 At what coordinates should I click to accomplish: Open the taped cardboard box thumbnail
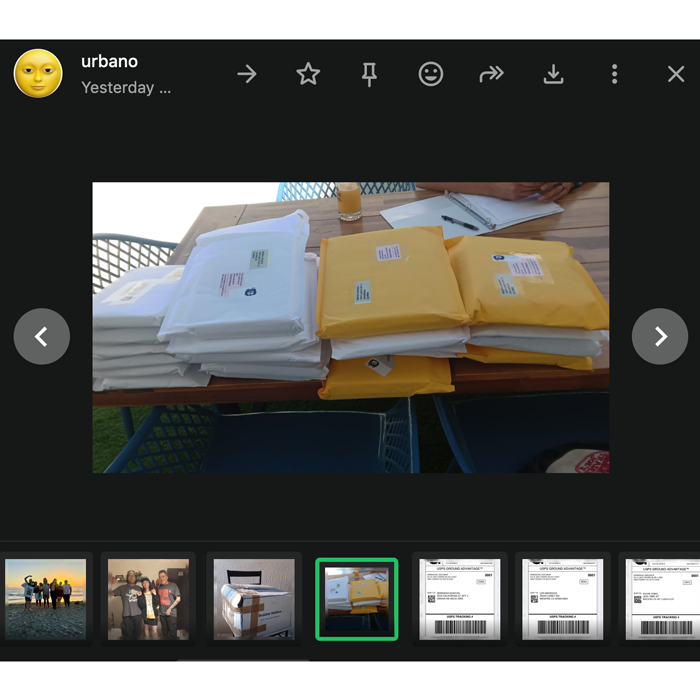(254, 598)
